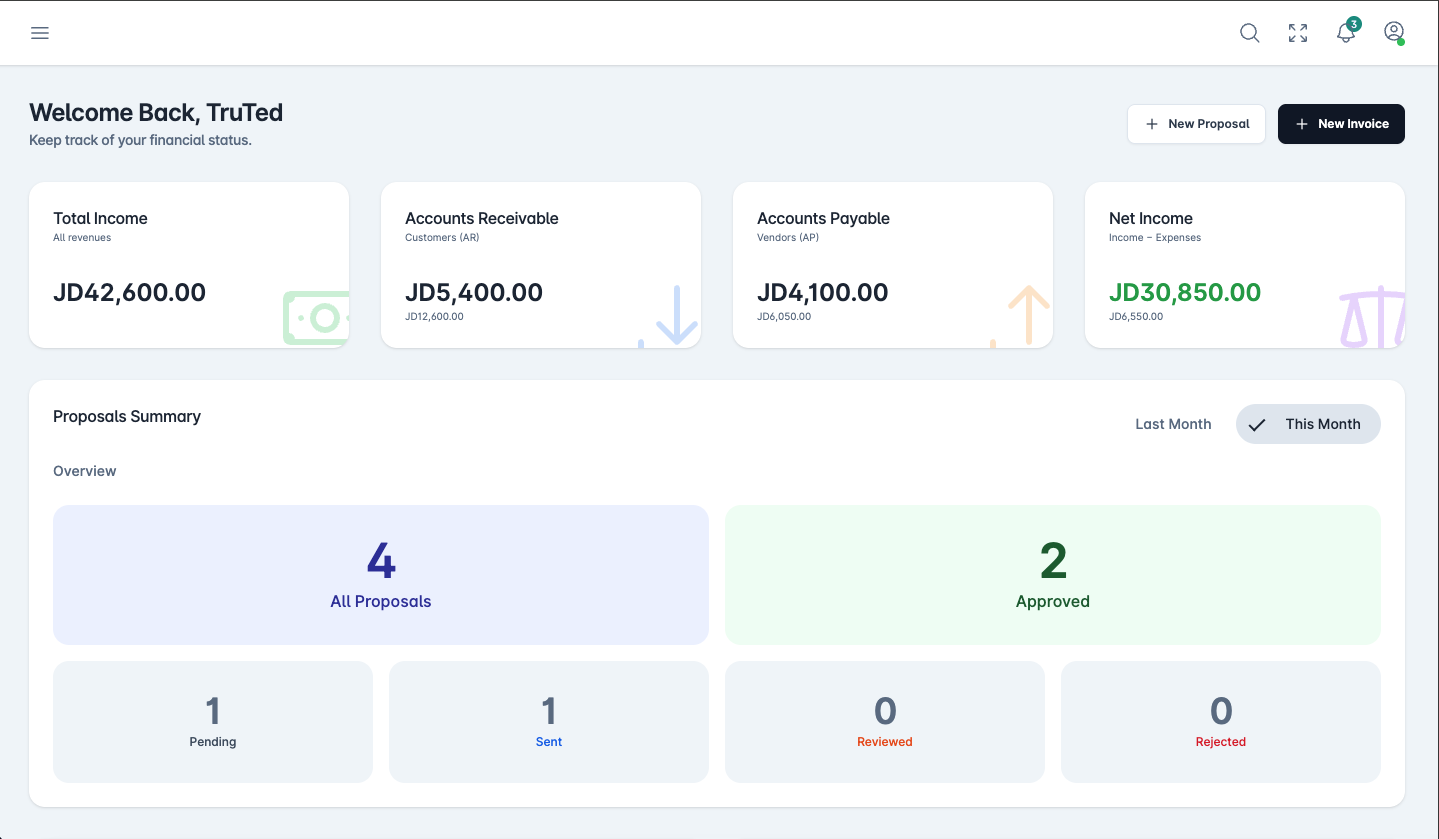Select the This Month filter

(1308, 424)
